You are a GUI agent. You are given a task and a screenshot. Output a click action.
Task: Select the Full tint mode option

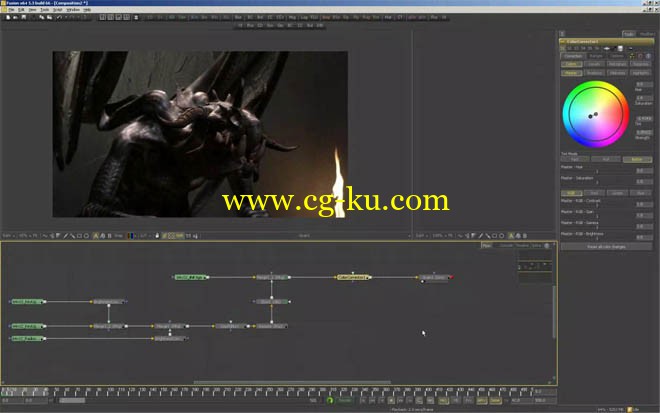click(x=606, y=159)
